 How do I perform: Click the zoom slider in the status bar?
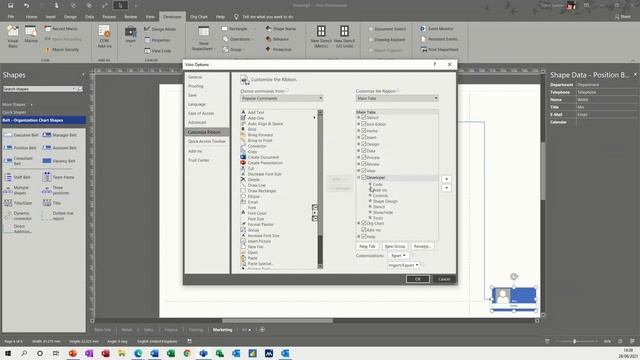pos(575,341)
